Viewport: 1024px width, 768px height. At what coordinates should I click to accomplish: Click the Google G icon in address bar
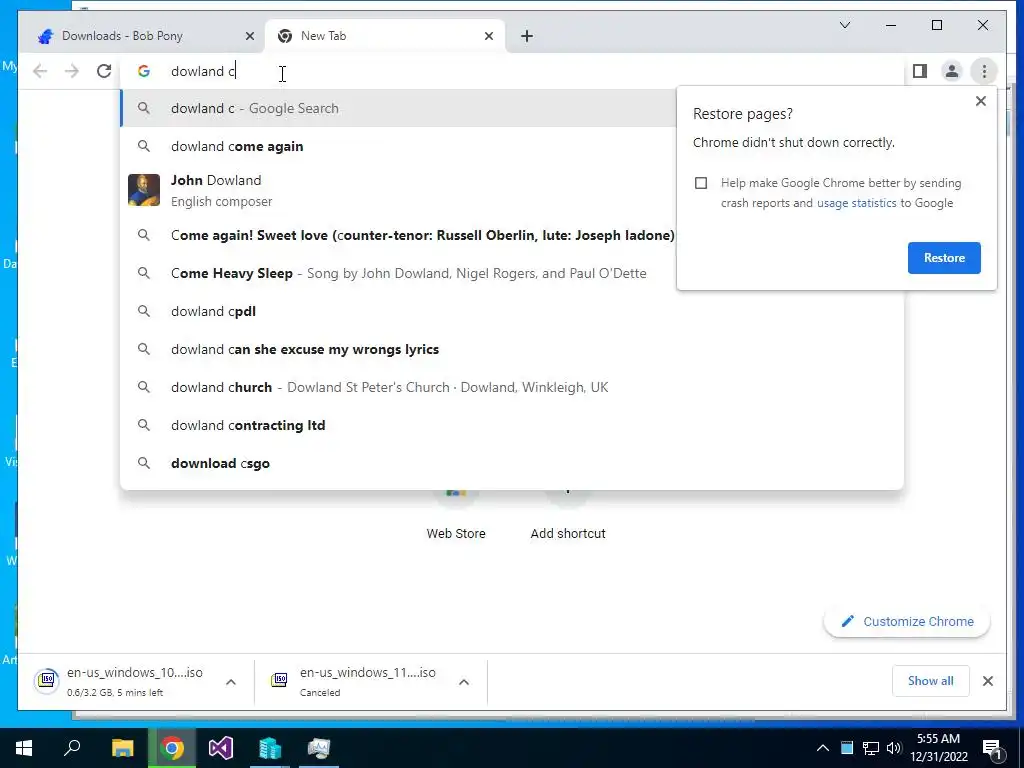144,71
